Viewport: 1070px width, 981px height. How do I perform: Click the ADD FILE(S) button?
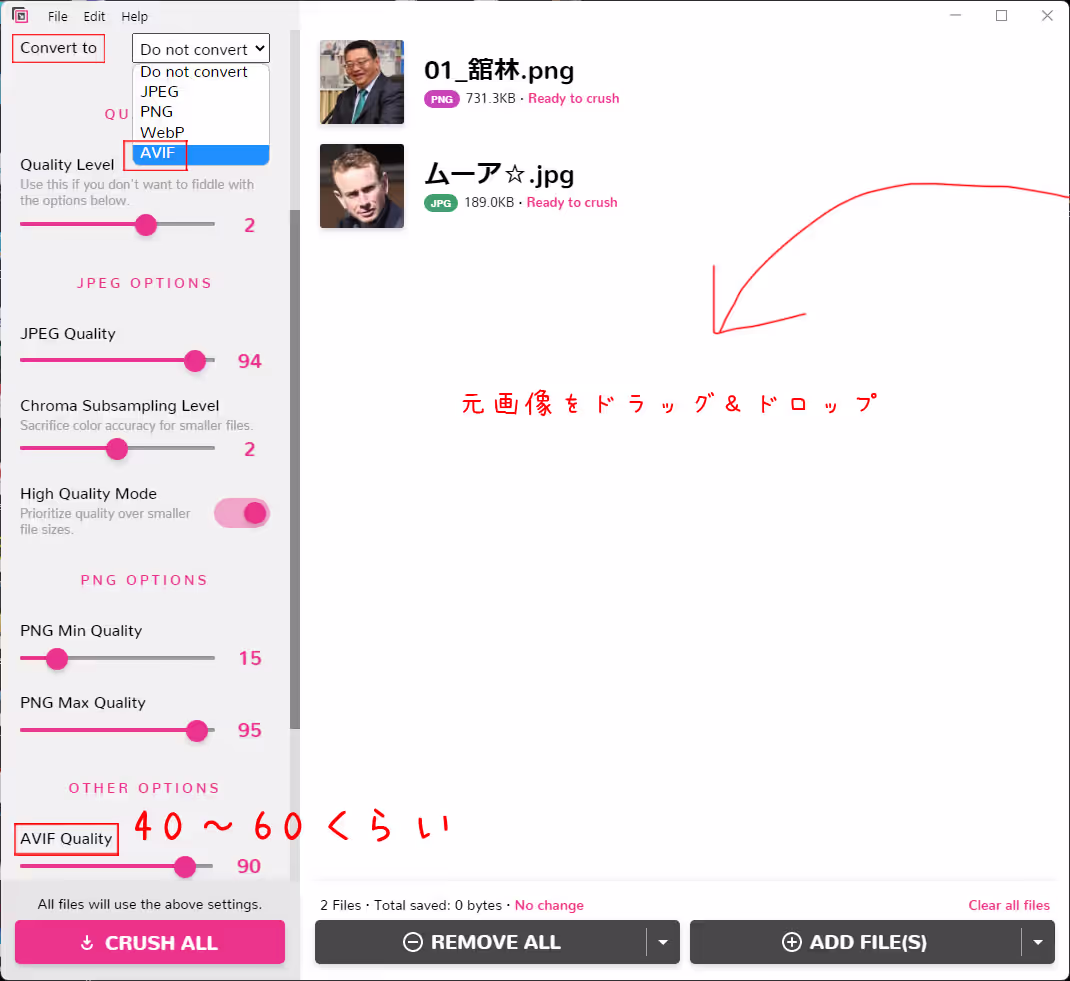point(855,942)
